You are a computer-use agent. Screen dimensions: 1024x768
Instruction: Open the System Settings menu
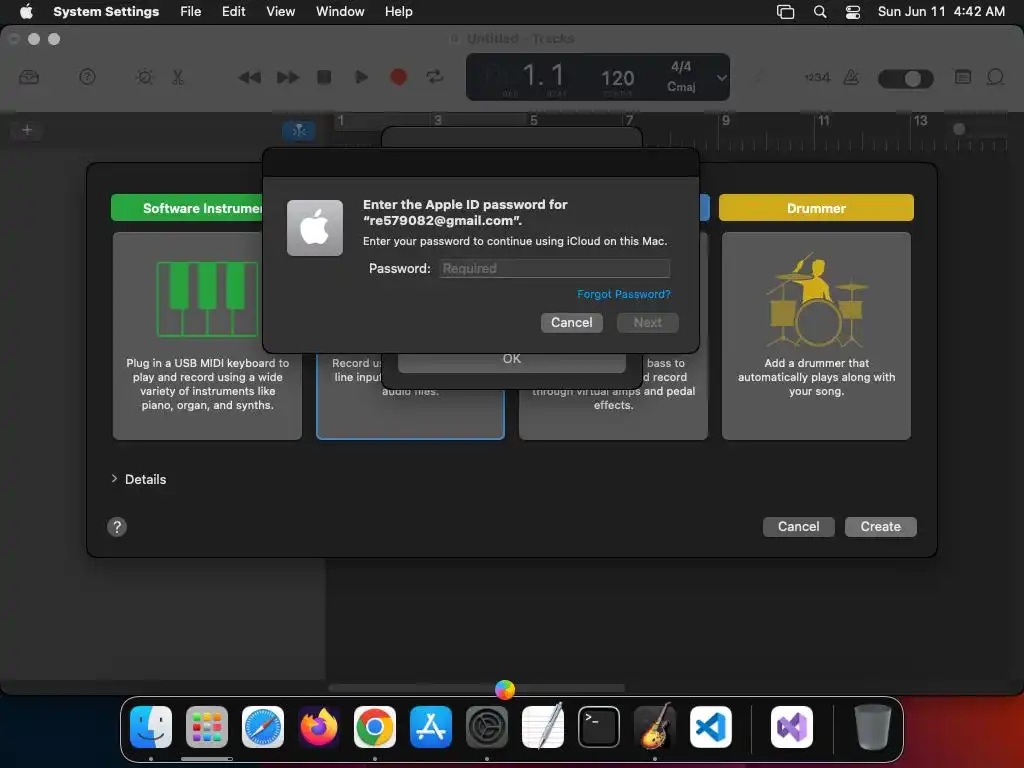coord(106,12)
